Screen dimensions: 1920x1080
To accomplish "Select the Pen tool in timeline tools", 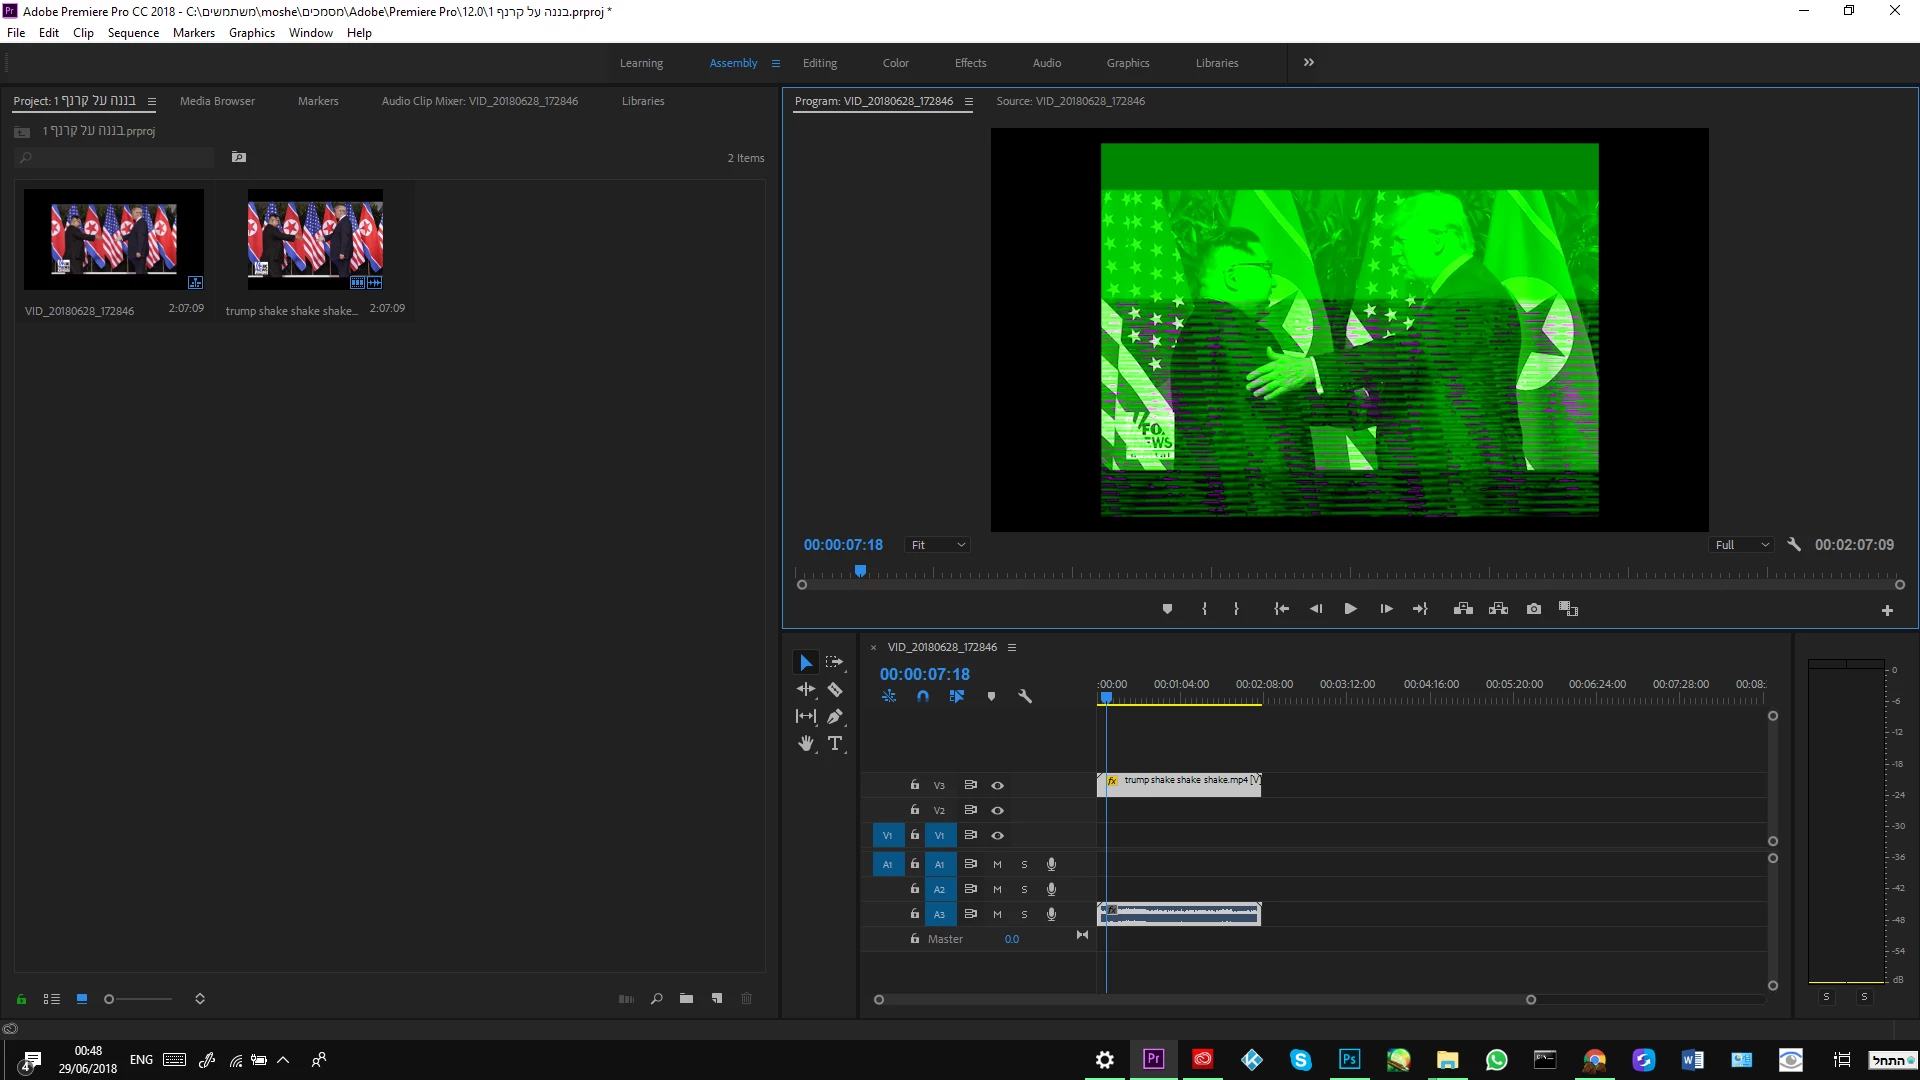I will pos(835,717).
